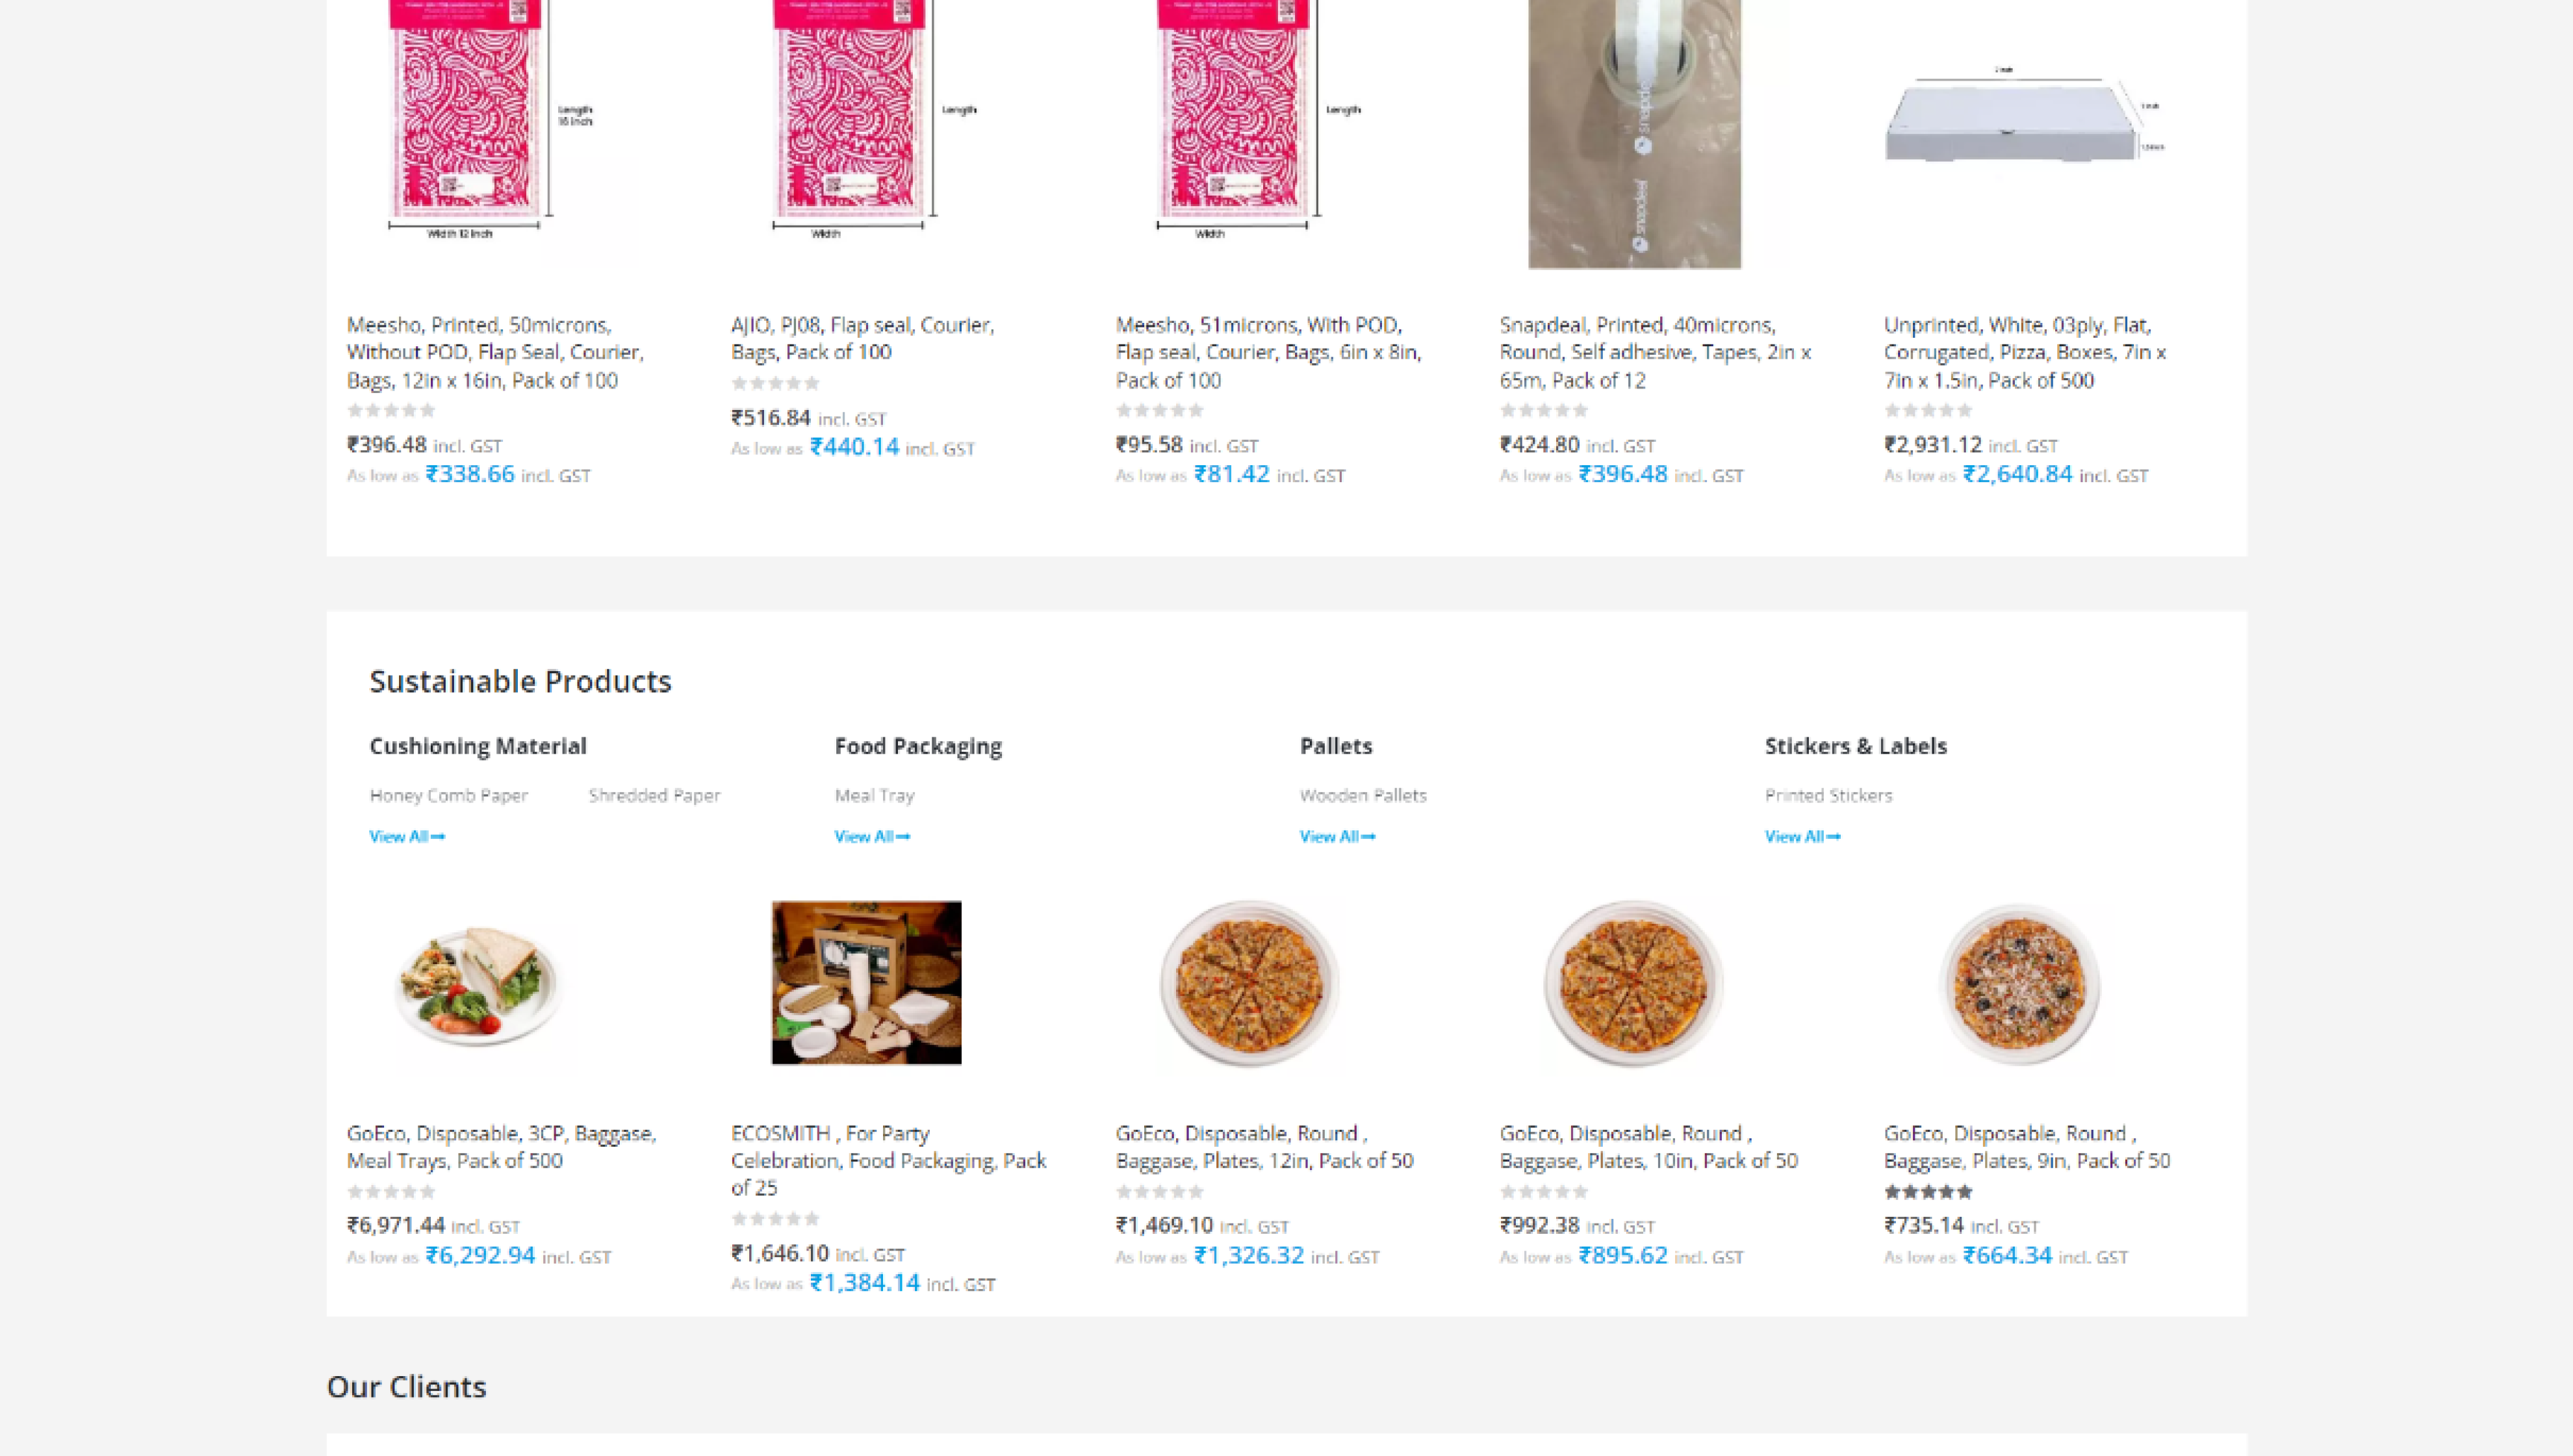This screenshot has width=2573, height=1456.
Task: Click View All under Cushioning Material
Action: 406,836
